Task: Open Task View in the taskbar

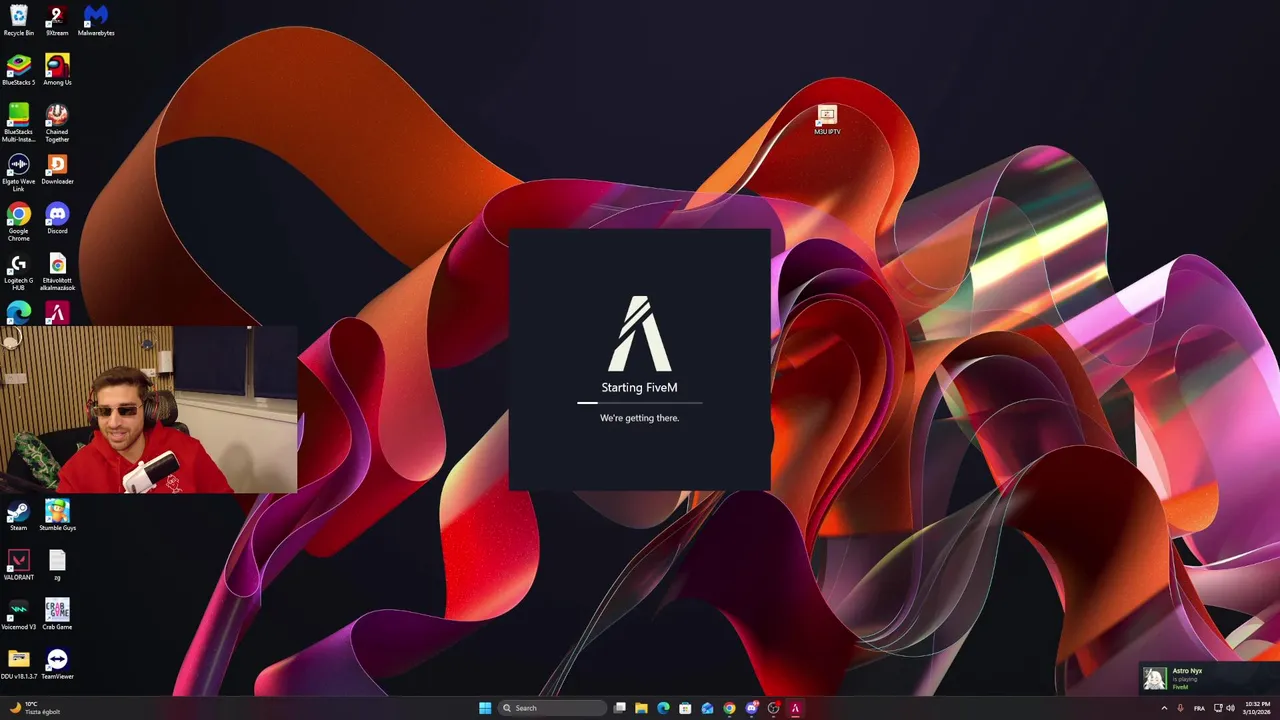Action: coord(620,708)
